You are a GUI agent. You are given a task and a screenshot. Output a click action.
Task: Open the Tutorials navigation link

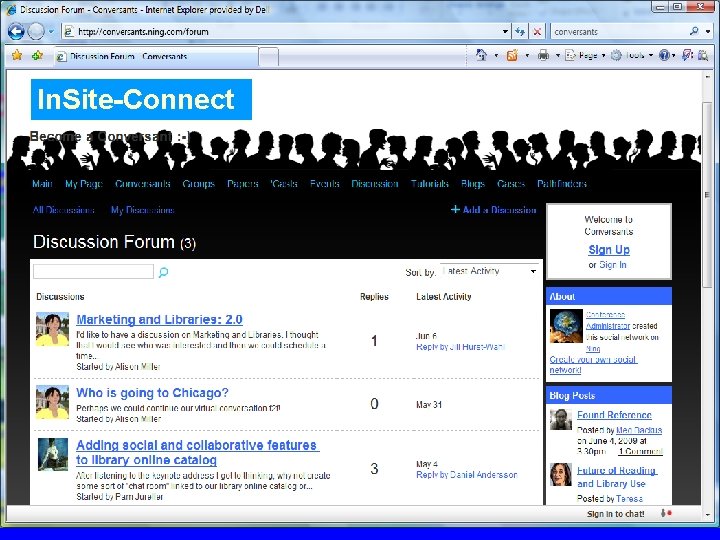pyautogui.click(x=430, y=184)
